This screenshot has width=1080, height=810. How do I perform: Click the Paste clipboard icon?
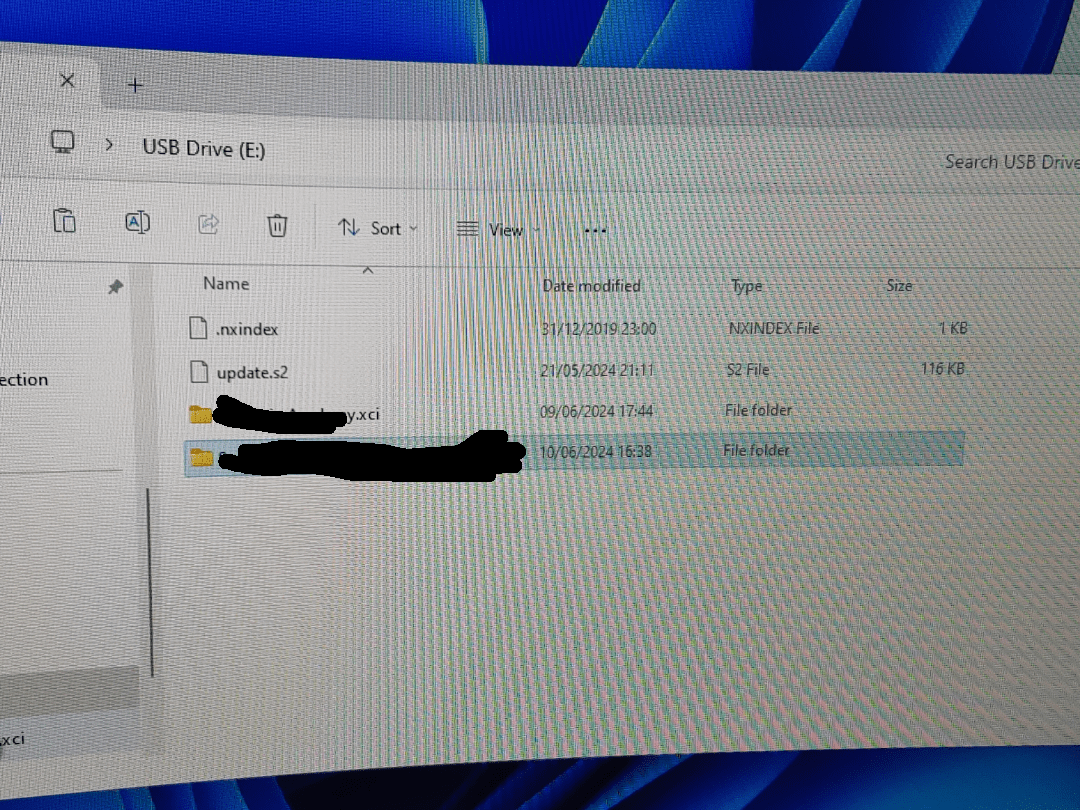[64, 220]
